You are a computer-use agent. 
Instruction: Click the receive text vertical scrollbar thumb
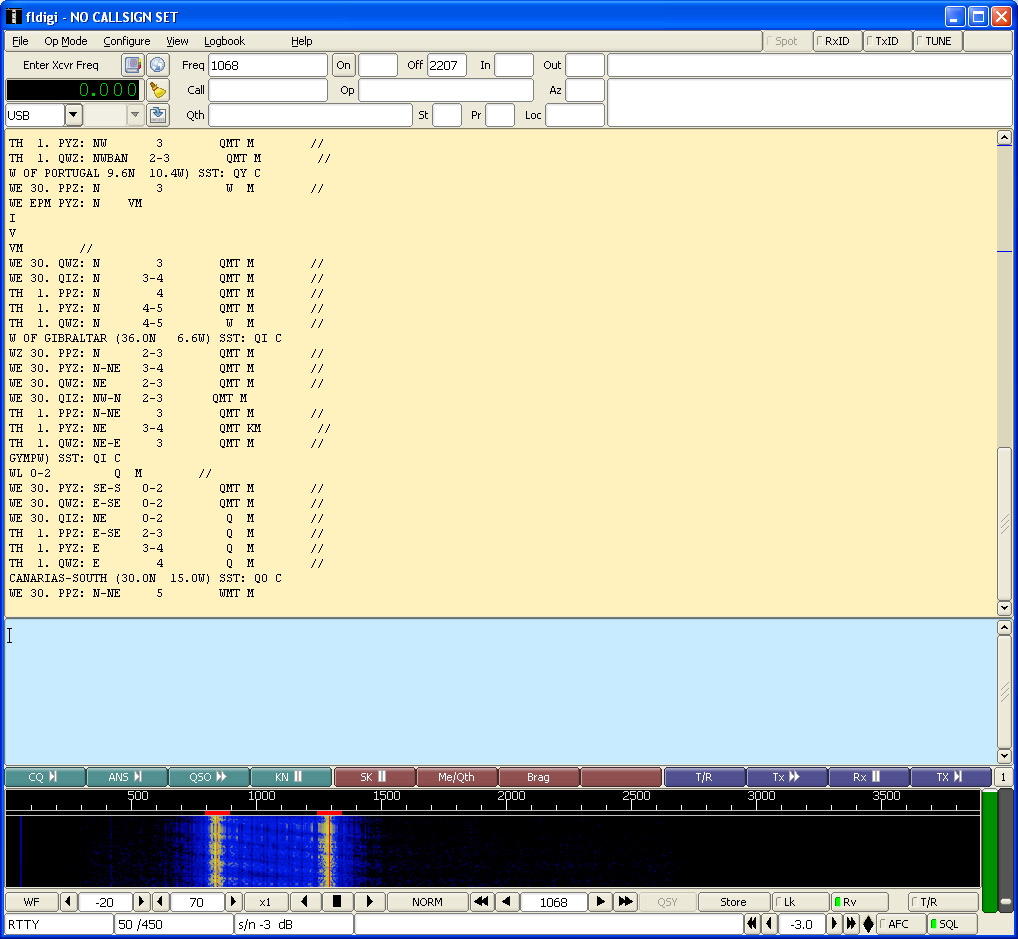click(x=1004, y=523)
